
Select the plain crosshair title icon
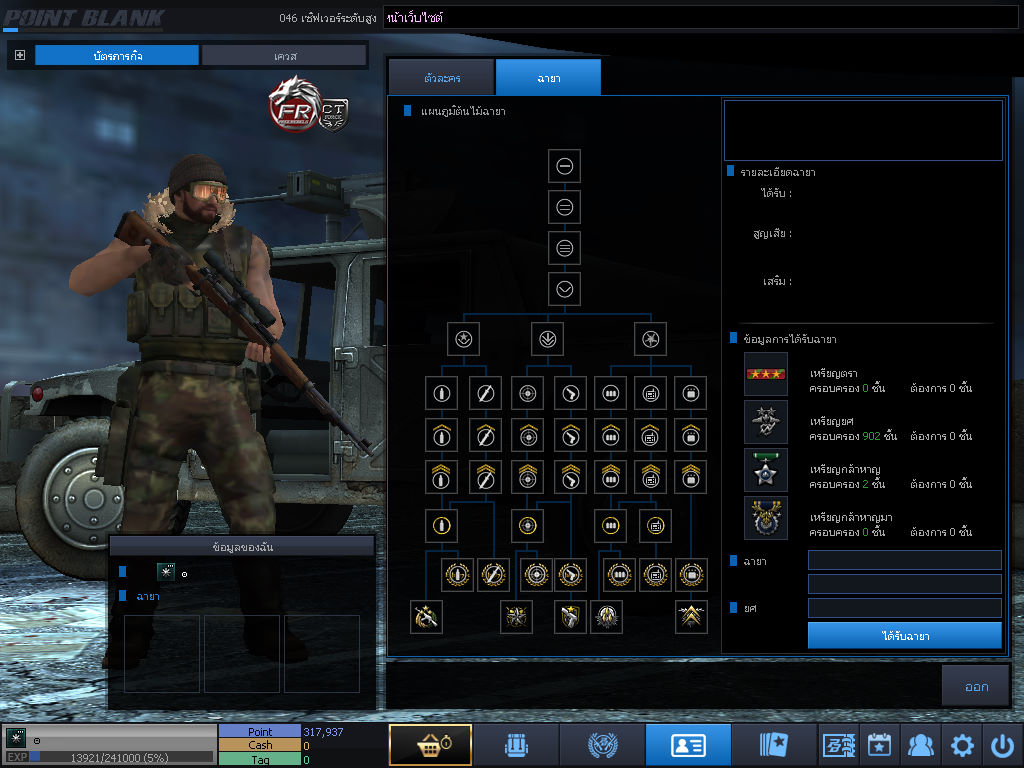(x=528, y=393)
